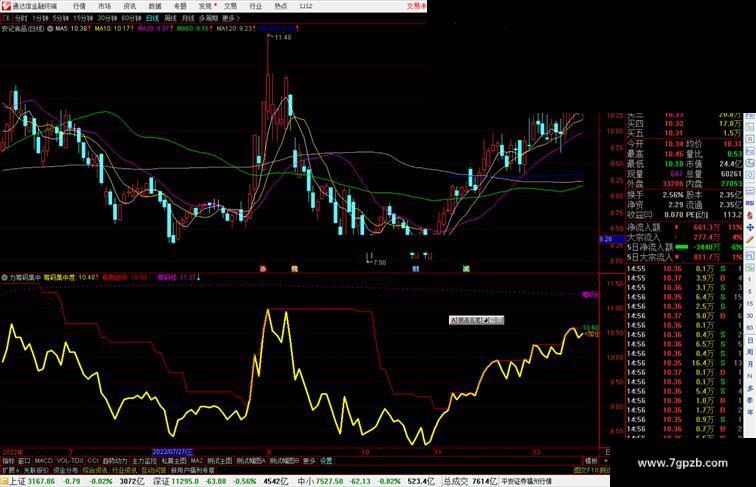Select 15-minute period in right sidebar
Viewport: 756px width, 487px height.
coord(750,304)
